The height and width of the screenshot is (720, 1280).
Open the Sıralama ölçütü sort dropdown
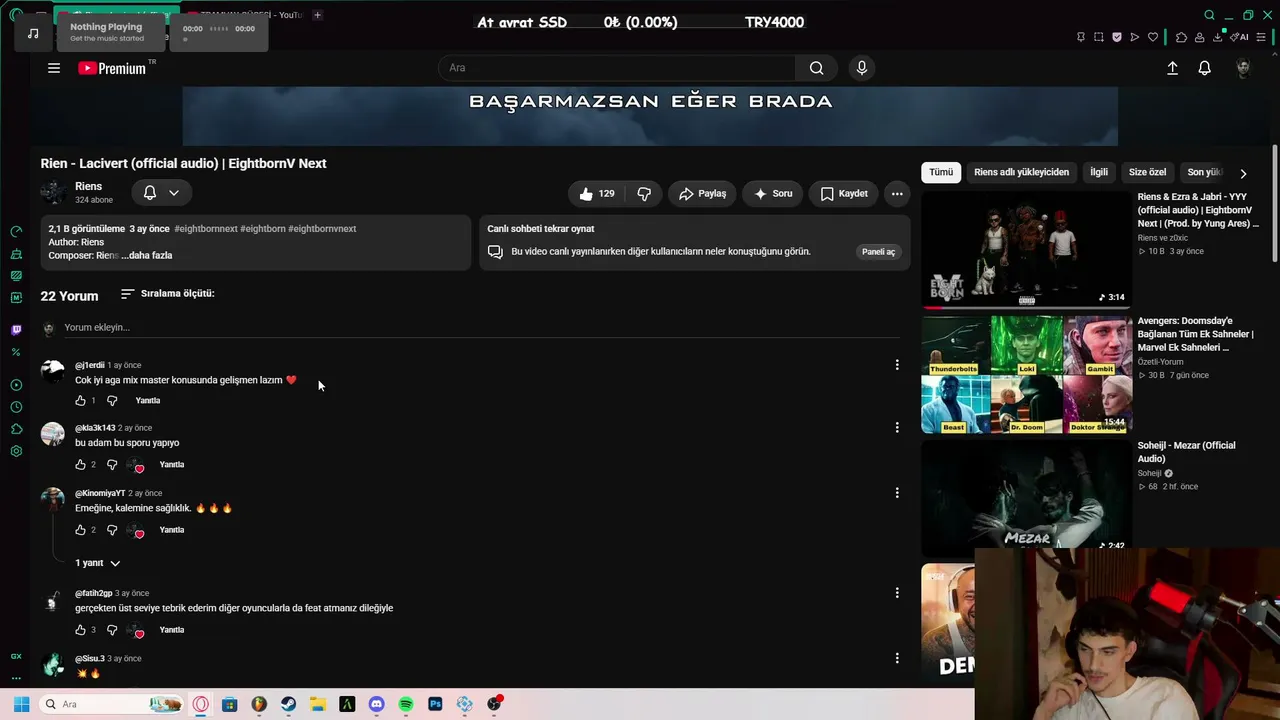(167, 294)
